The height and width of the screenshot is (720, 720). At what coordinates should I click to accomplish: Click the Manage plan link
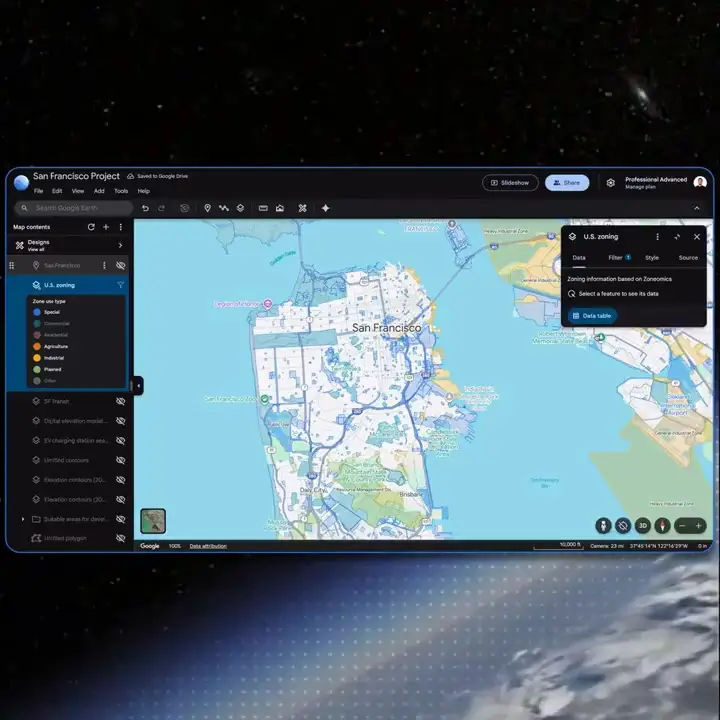point(640,187)
